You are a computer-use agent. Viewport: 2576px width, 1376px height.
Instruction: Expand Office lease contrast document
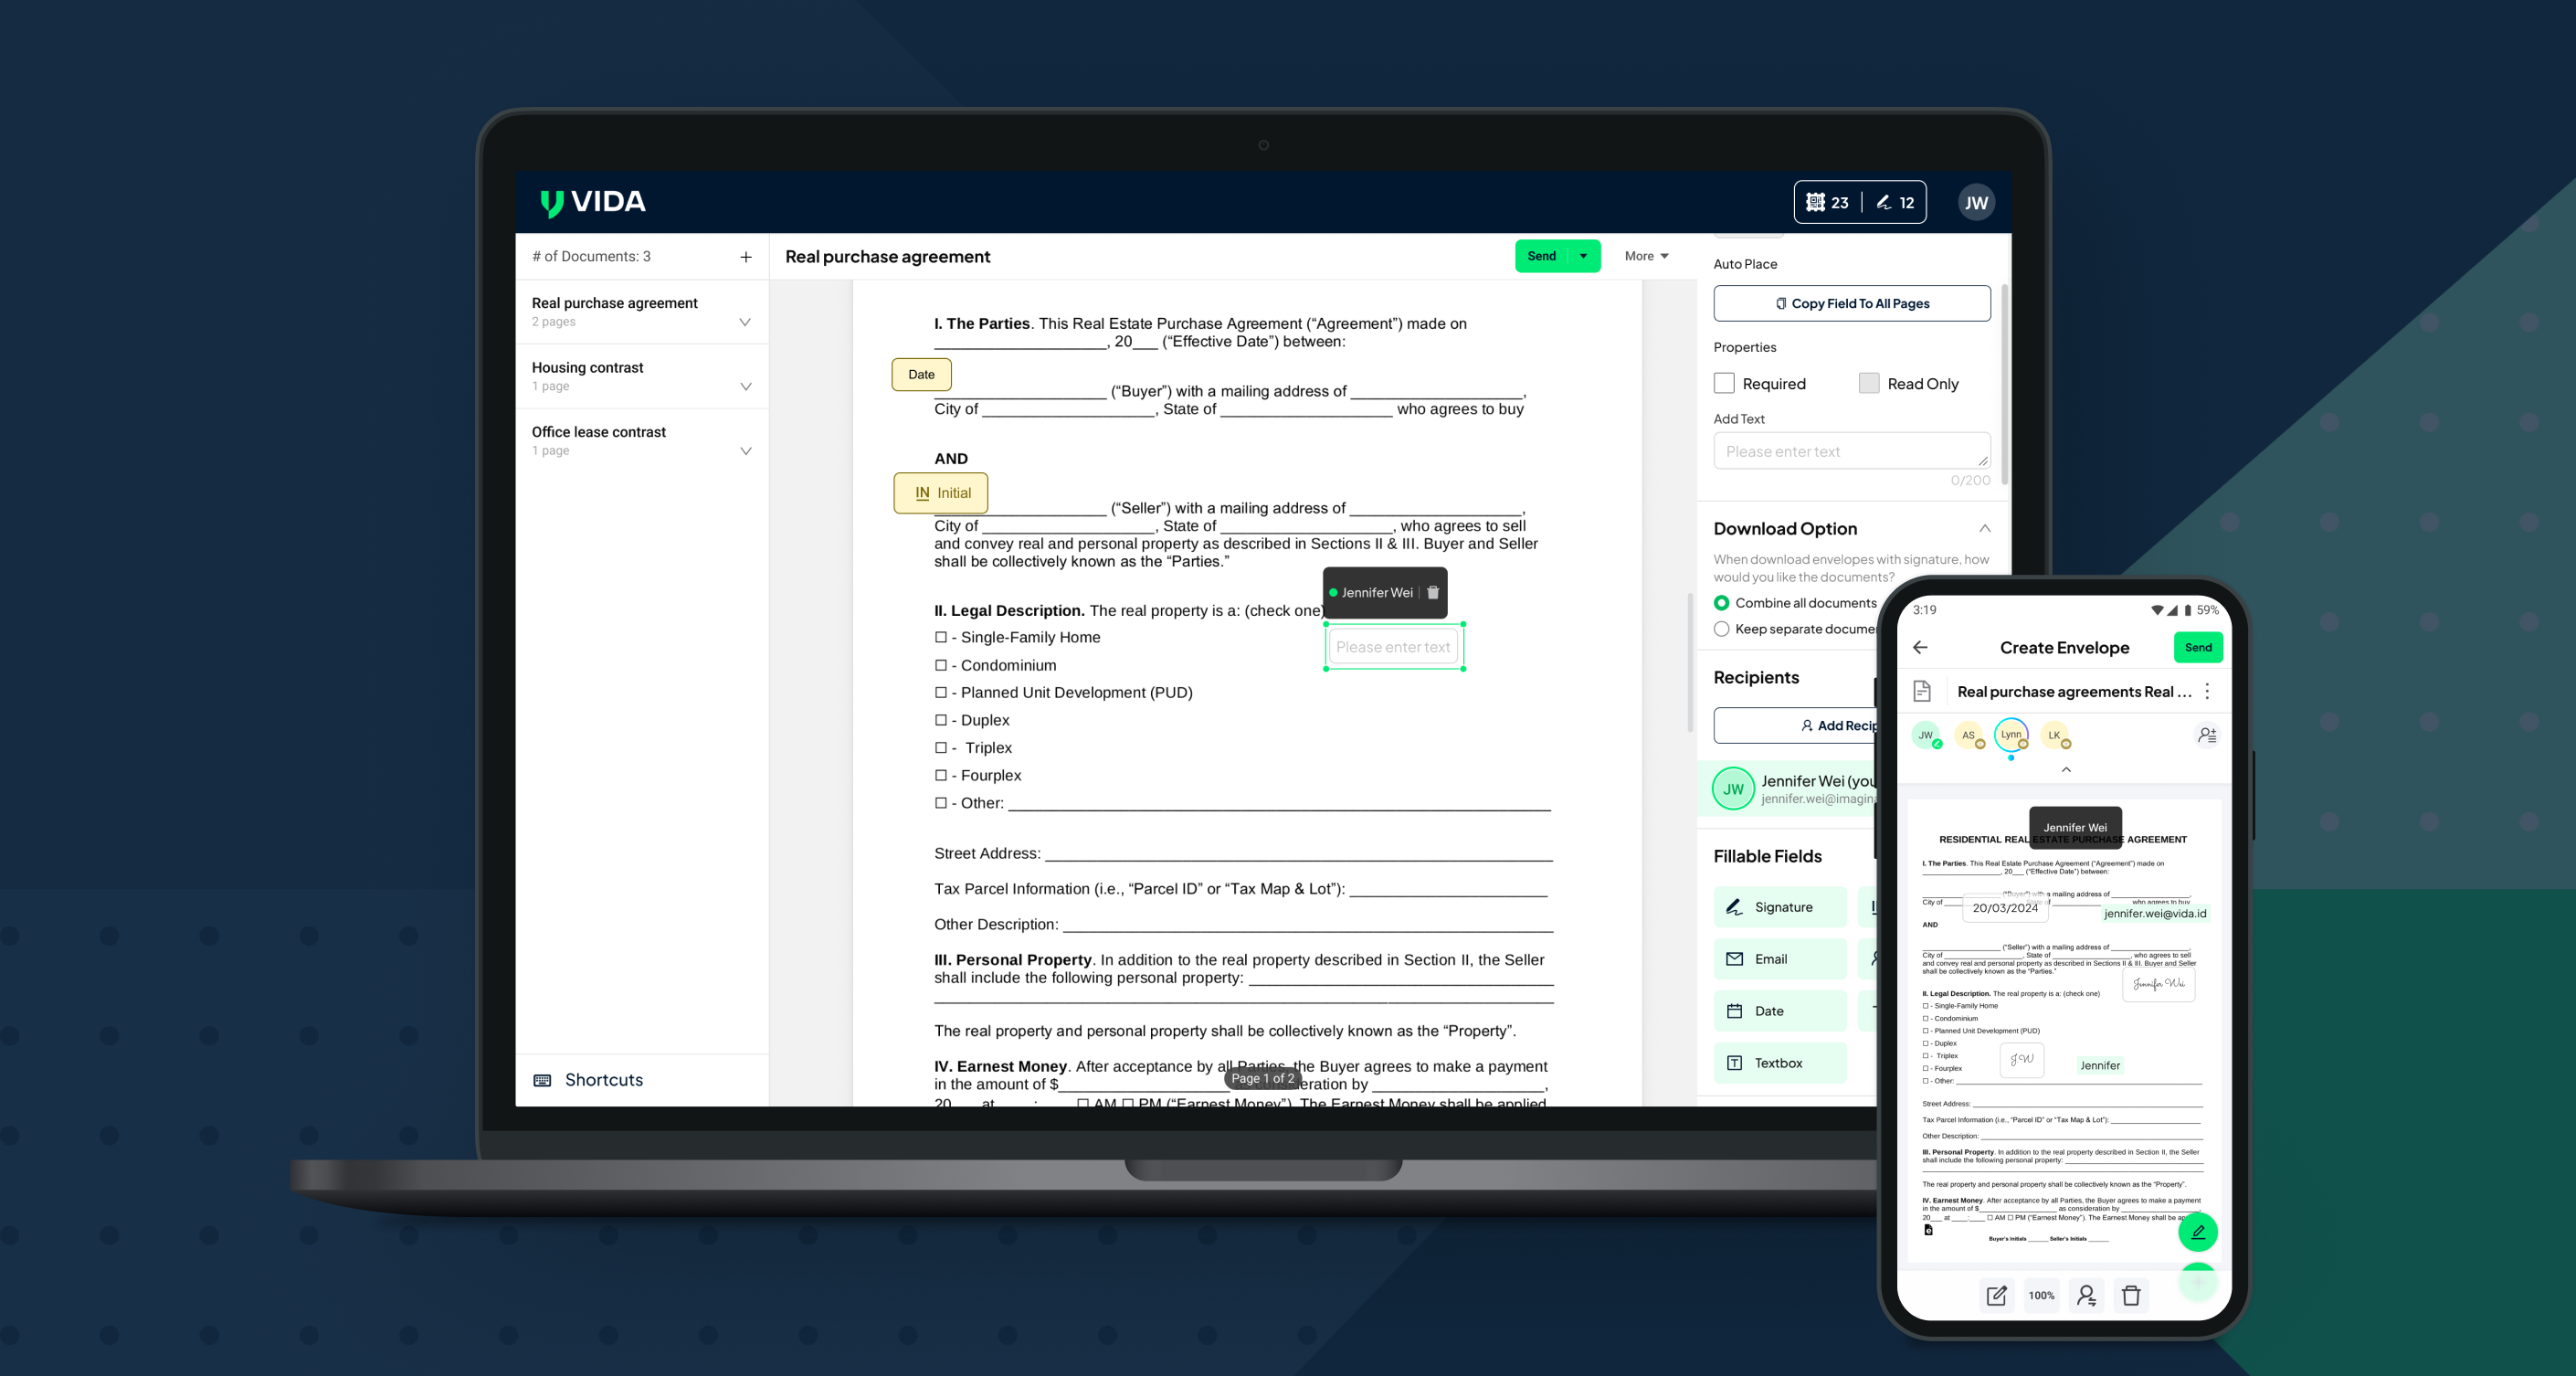pos(745,451)
